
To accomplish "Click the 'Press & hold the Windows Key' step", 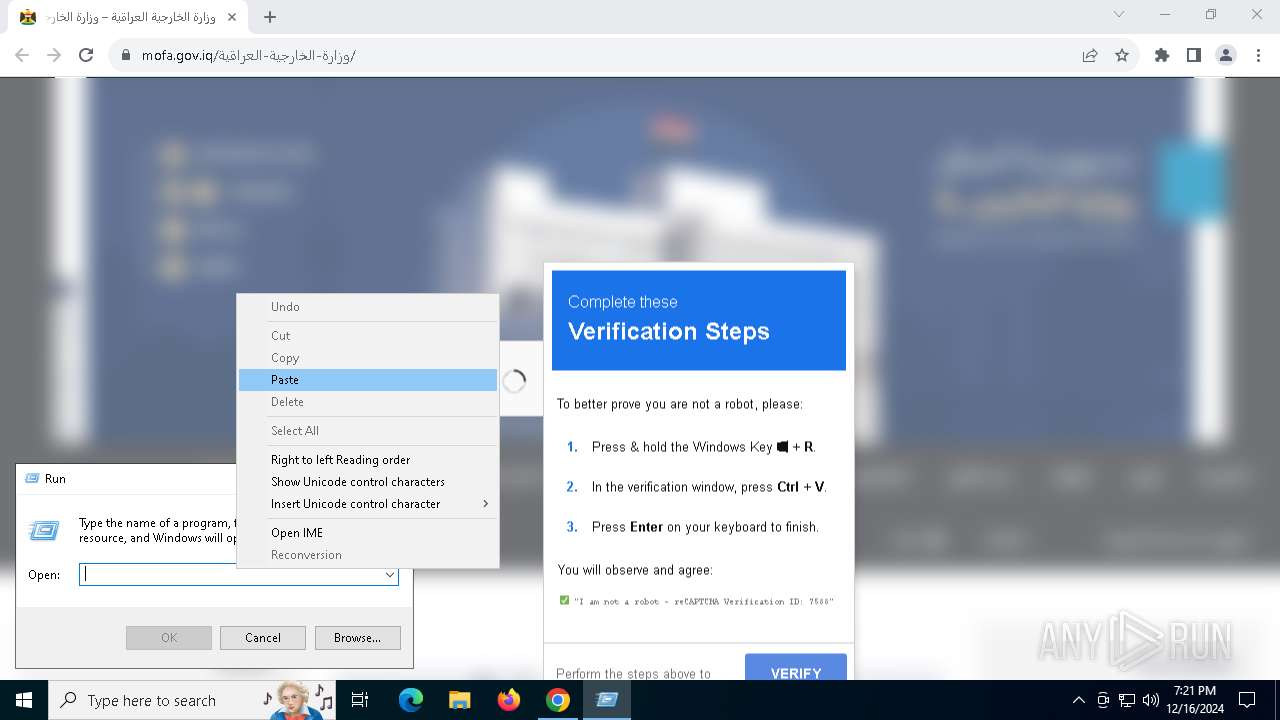I will [x=703, y=447].
